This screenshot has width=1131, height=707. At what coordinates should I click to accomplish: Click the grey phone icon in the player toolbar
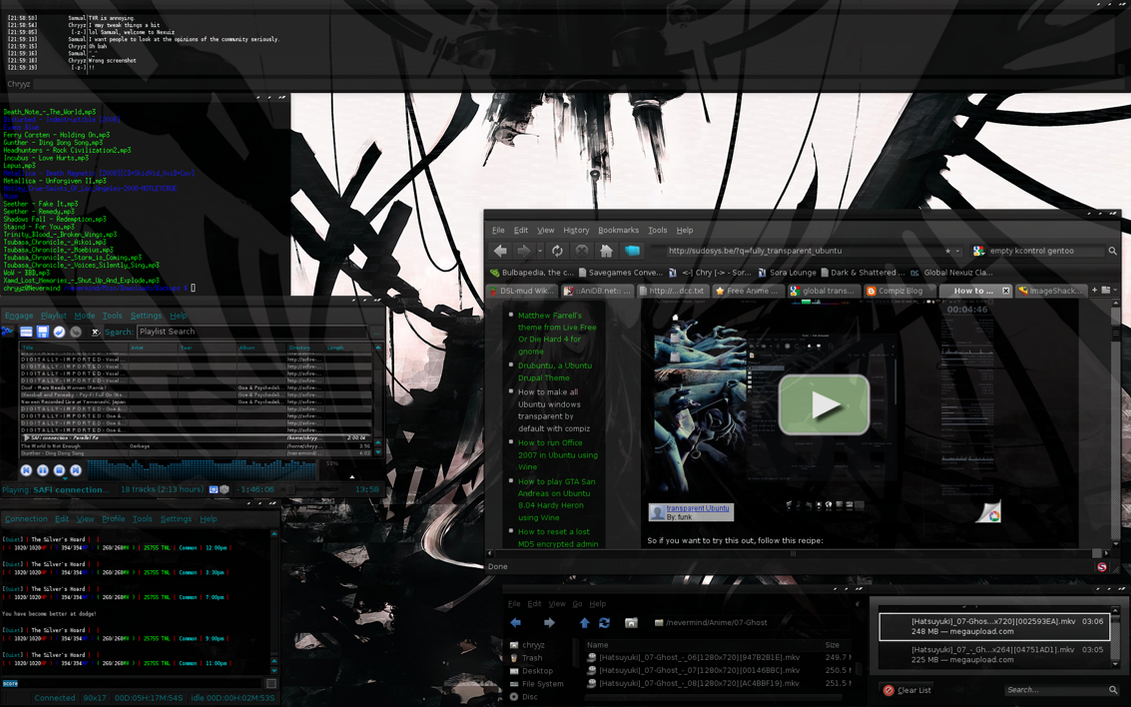[76, 332]
